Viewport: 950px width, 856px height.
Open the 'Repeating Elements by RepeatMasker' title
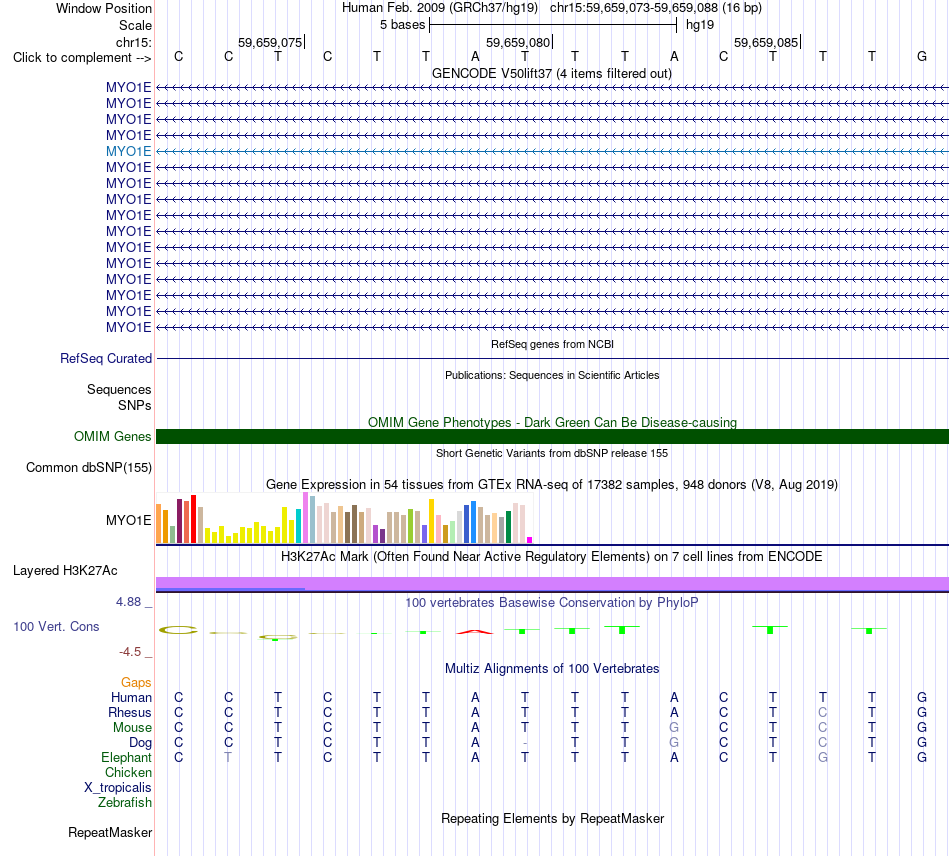tap(552, 819)
